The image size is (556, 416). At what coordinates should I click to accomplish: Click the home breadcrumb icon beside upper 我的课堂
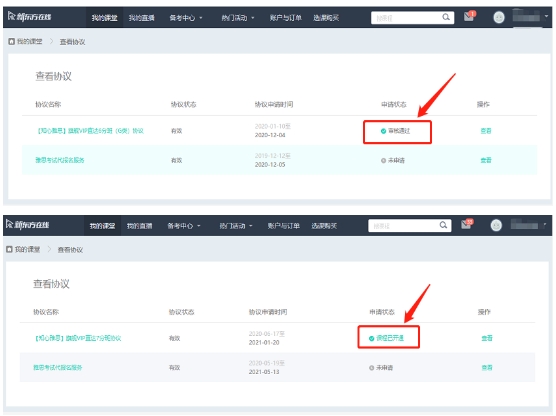(x=11, y=41)
